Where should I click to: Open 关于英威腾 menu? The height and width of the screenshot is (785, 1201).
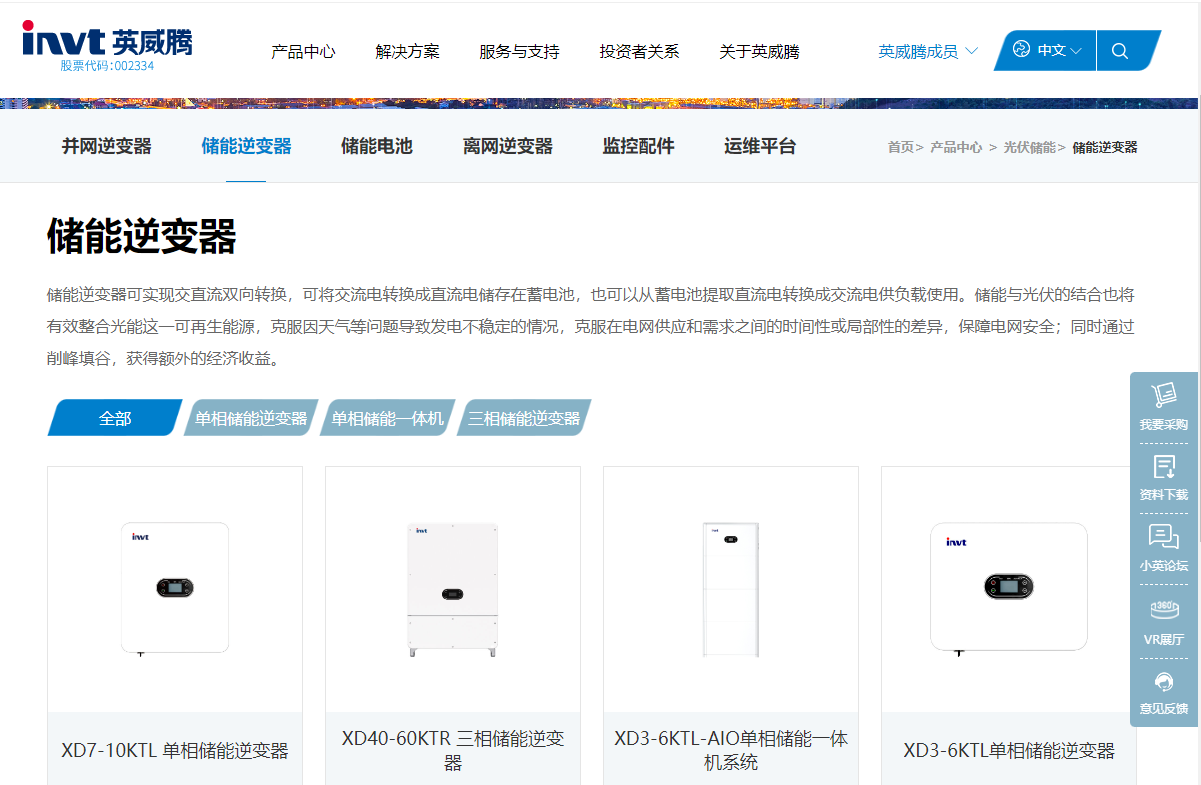pyautogui.click(x=759, y=51)
